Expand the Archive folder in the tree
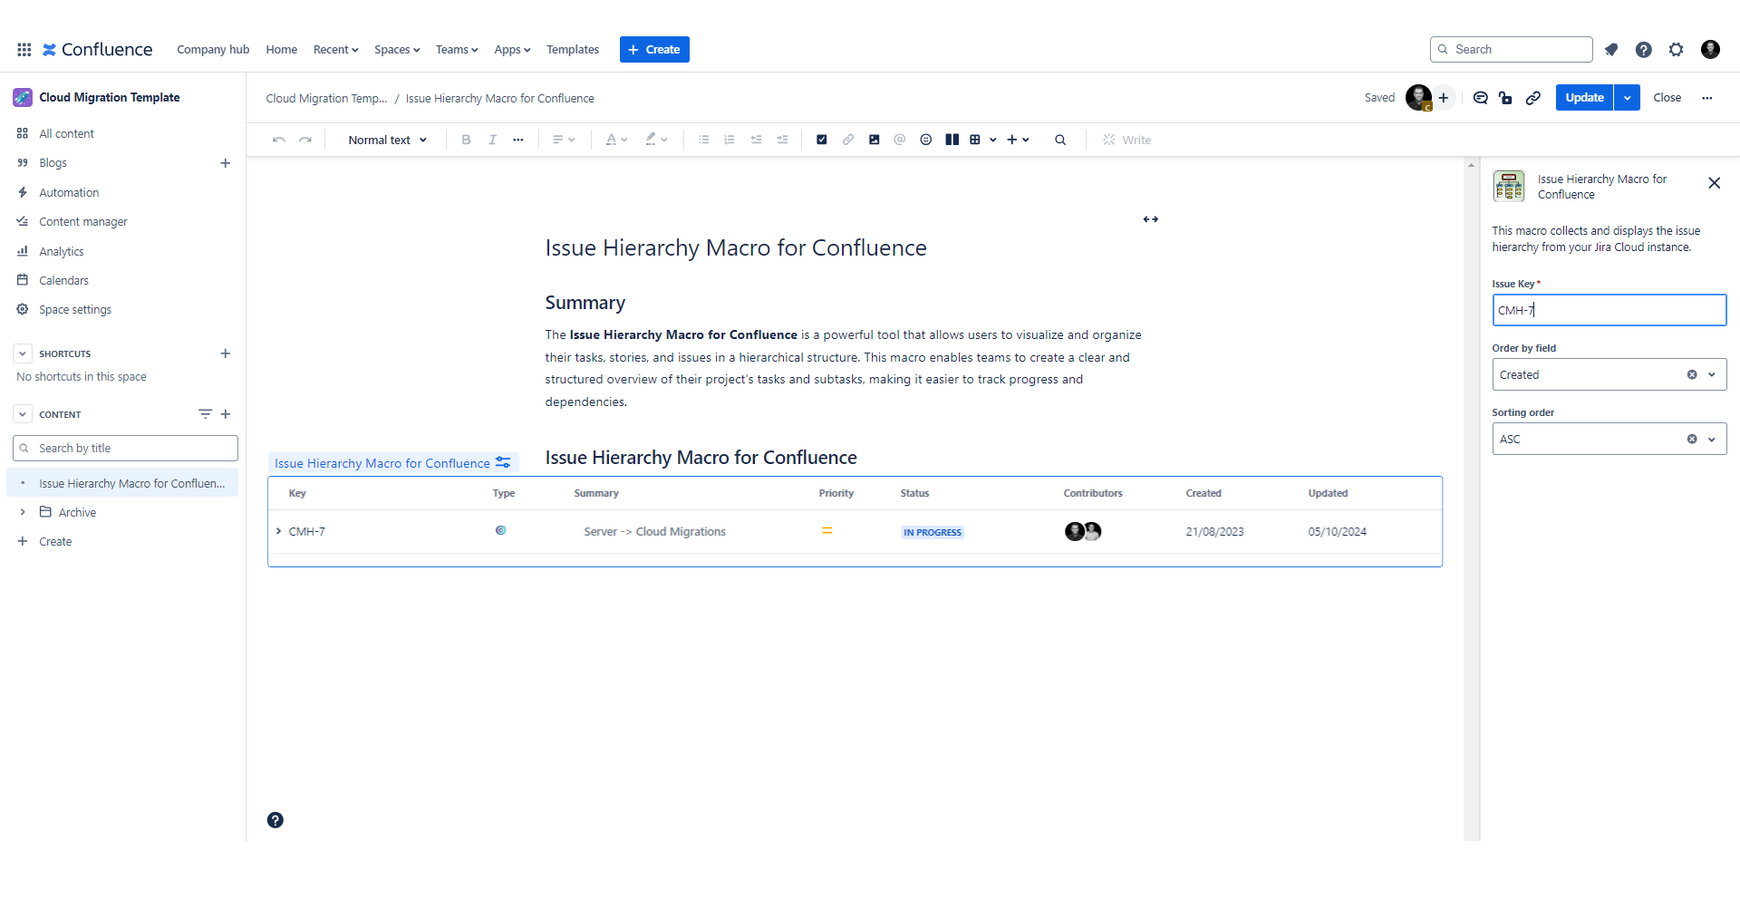 (x=22, y=512)
